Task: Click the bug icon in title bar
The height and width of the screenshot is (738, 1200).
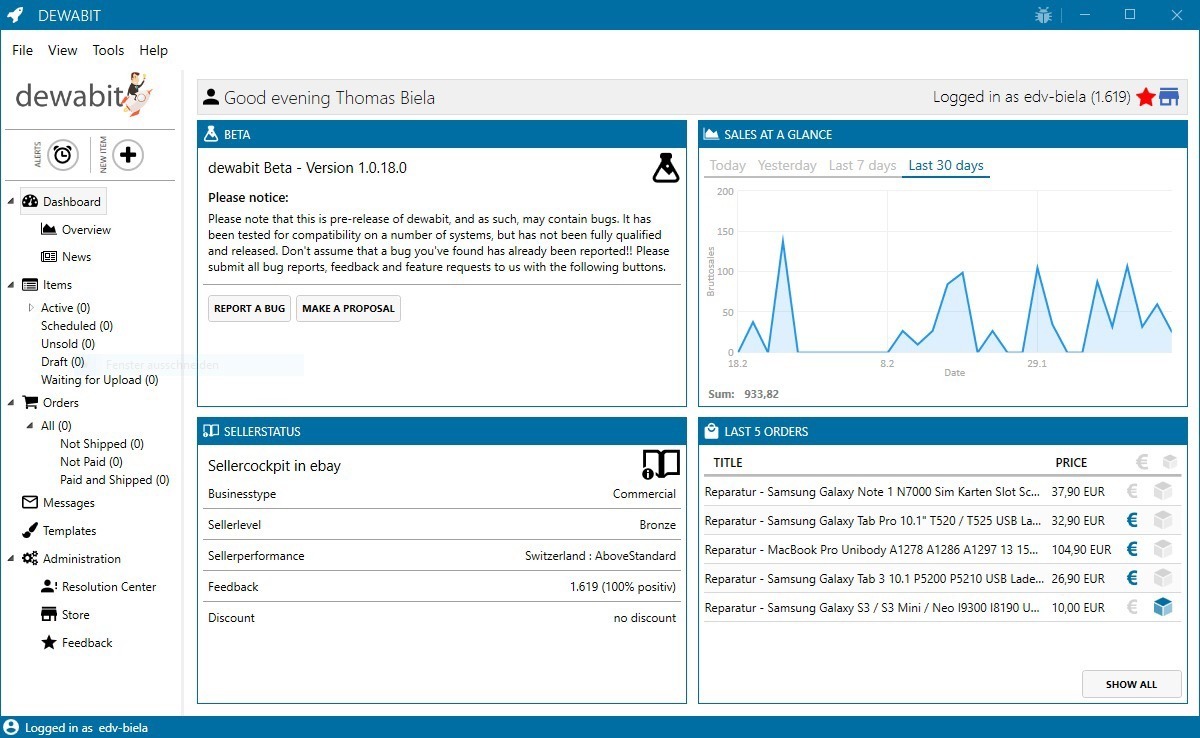Action: point(1044,15)
